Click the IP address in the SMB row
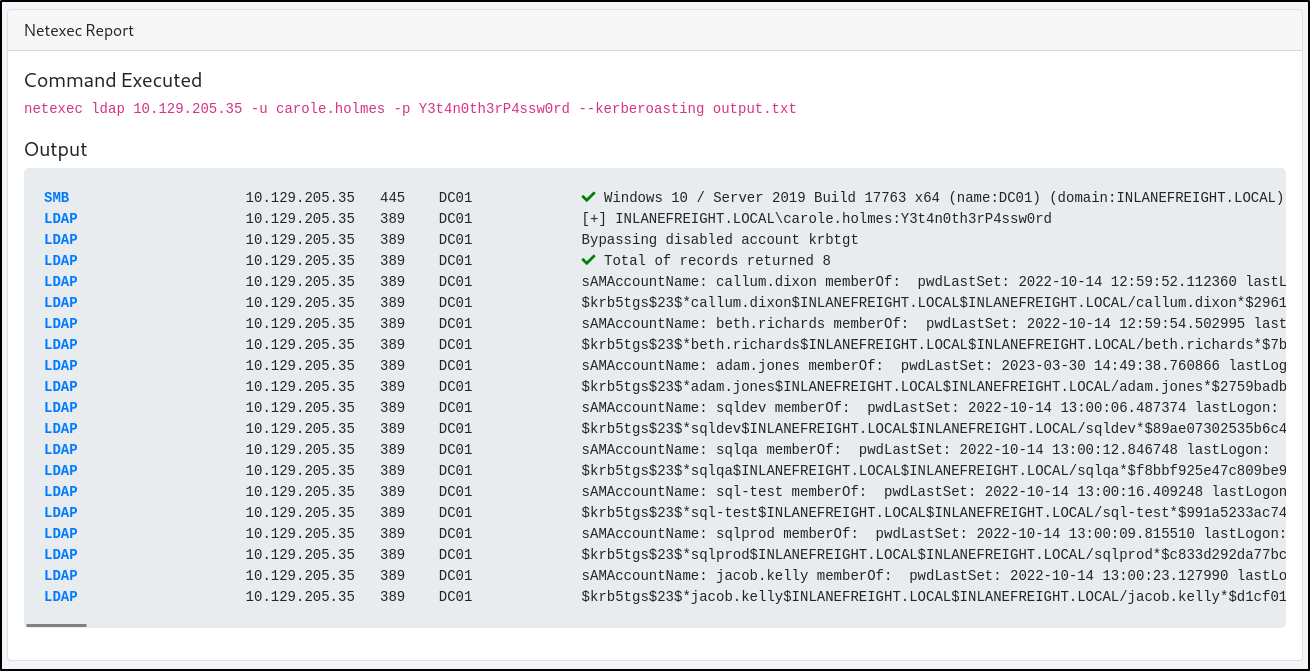The width and height of the screenshot is (1310, 671). tap(300, 198)
